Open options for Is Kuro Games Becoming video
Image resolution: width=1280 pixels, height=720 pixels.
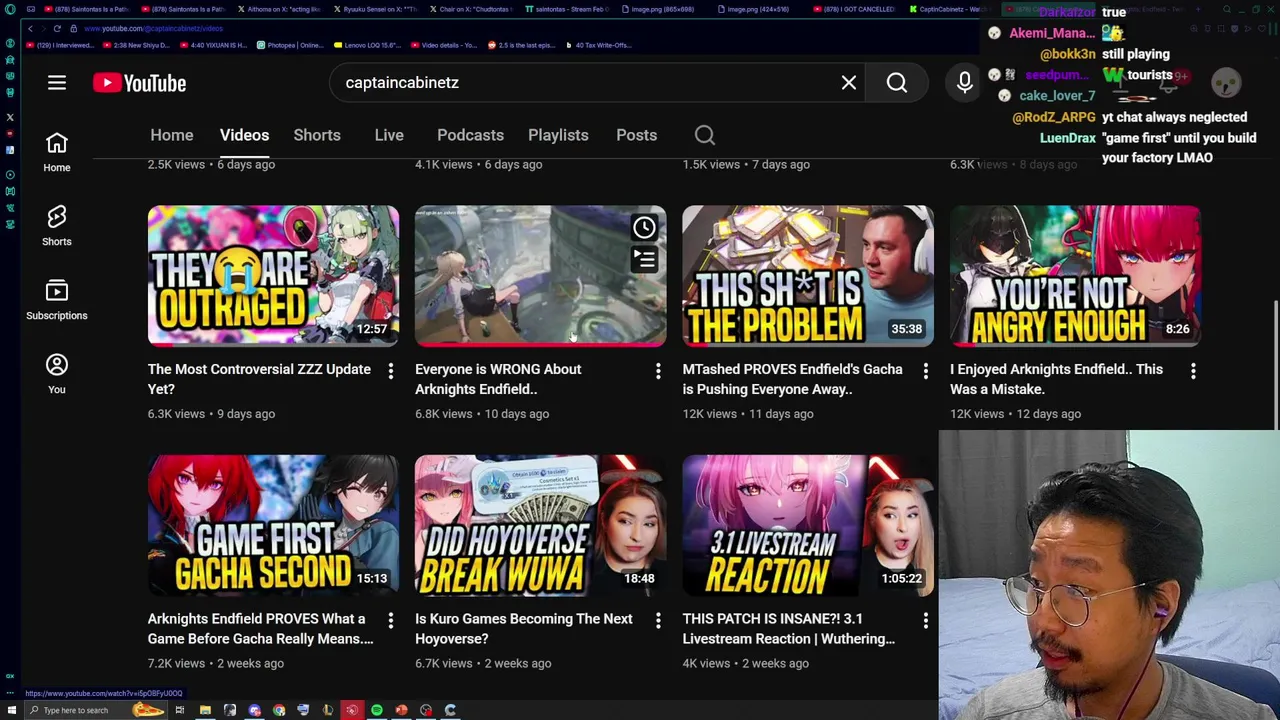pos(658,621)
